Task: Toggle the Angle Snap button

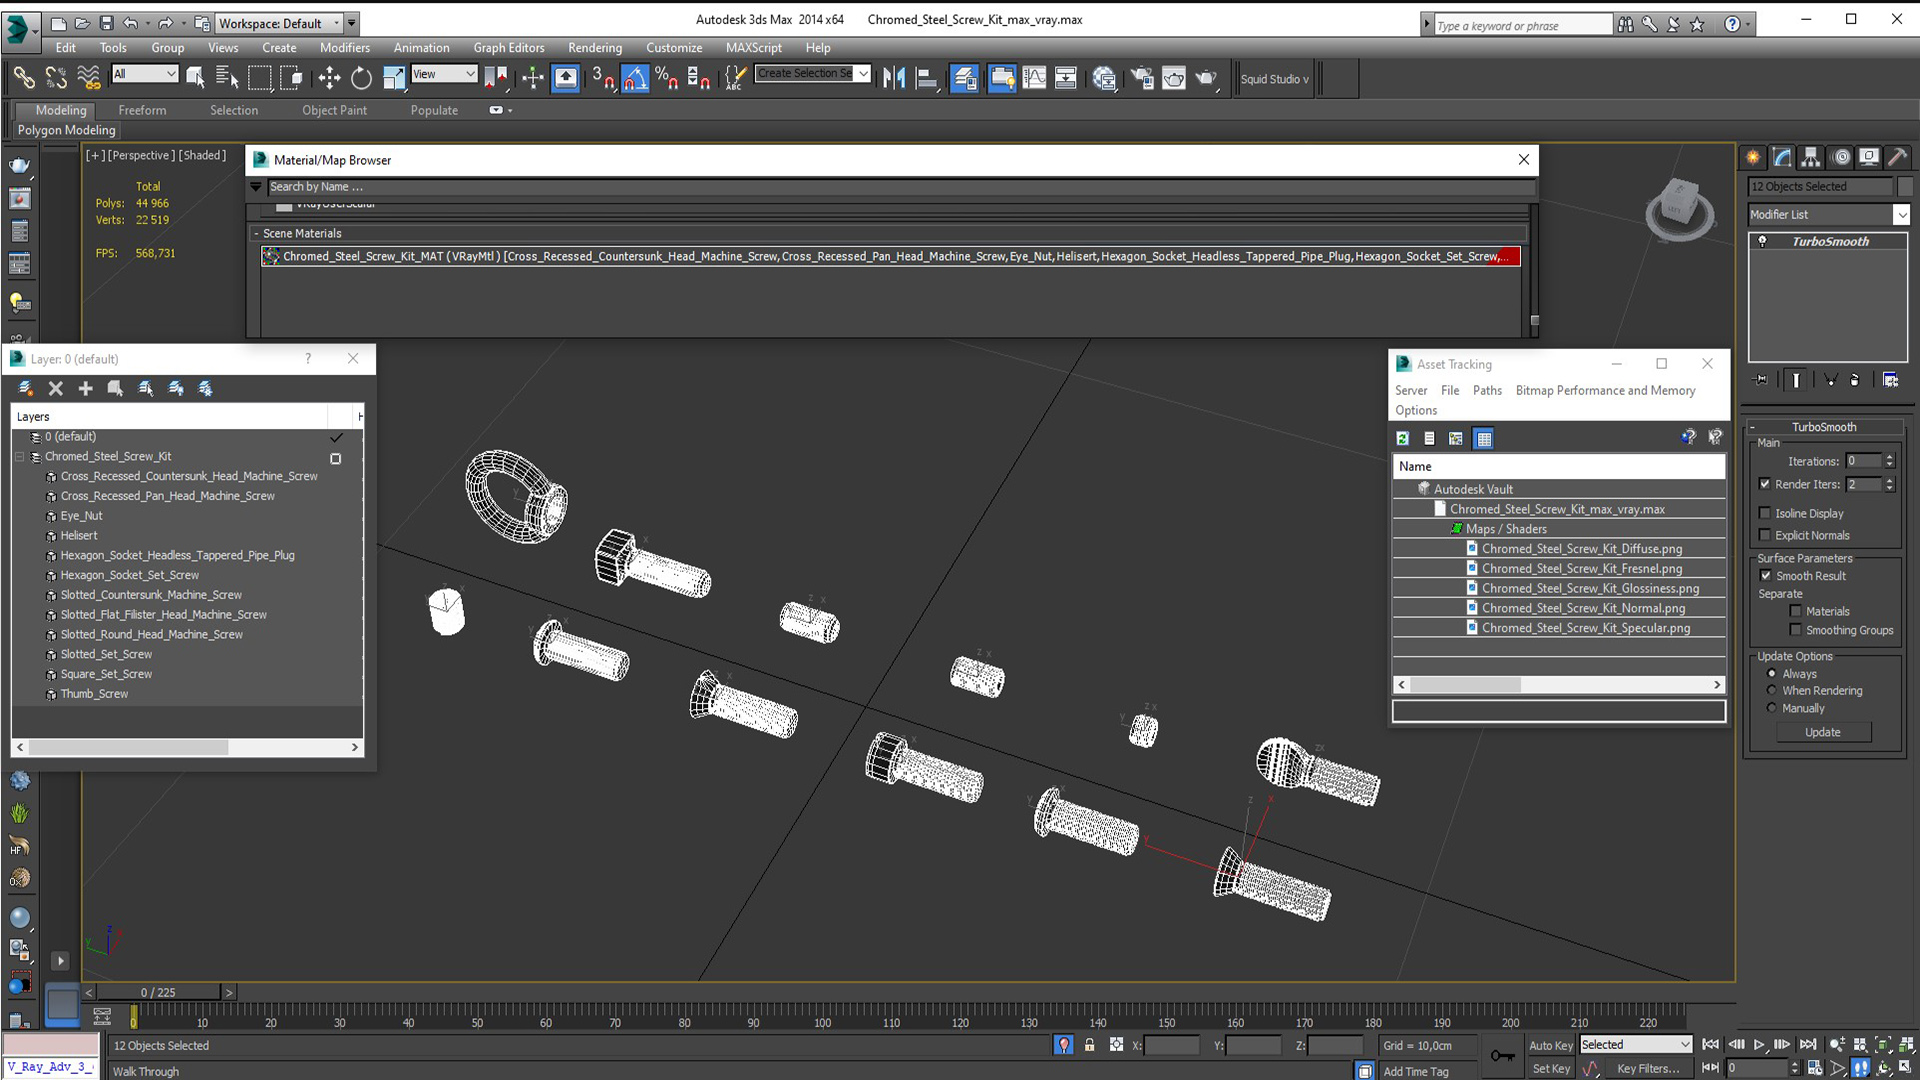Action: click(x=635, y=77)
